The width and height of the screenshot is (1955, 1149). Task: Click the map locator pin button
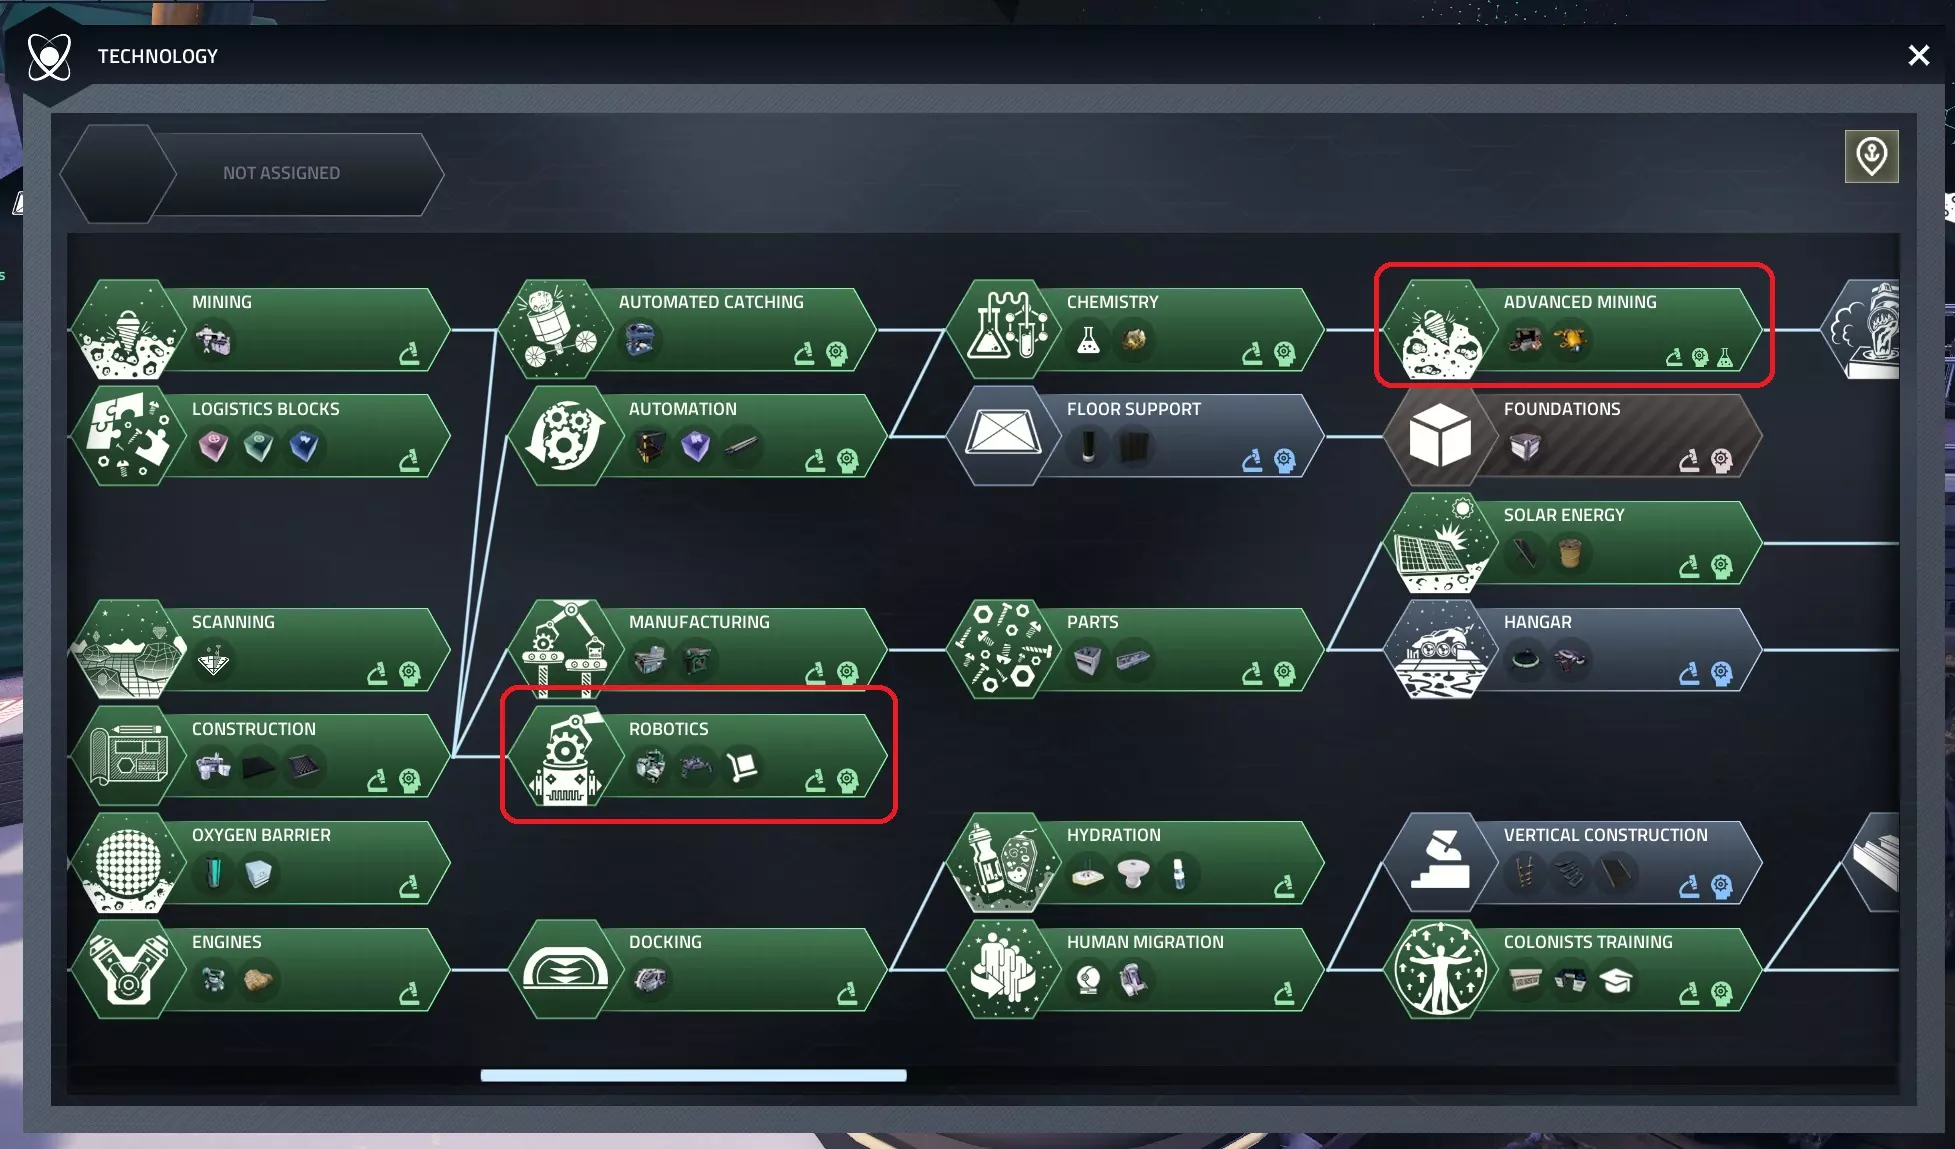coord(1871,156)
